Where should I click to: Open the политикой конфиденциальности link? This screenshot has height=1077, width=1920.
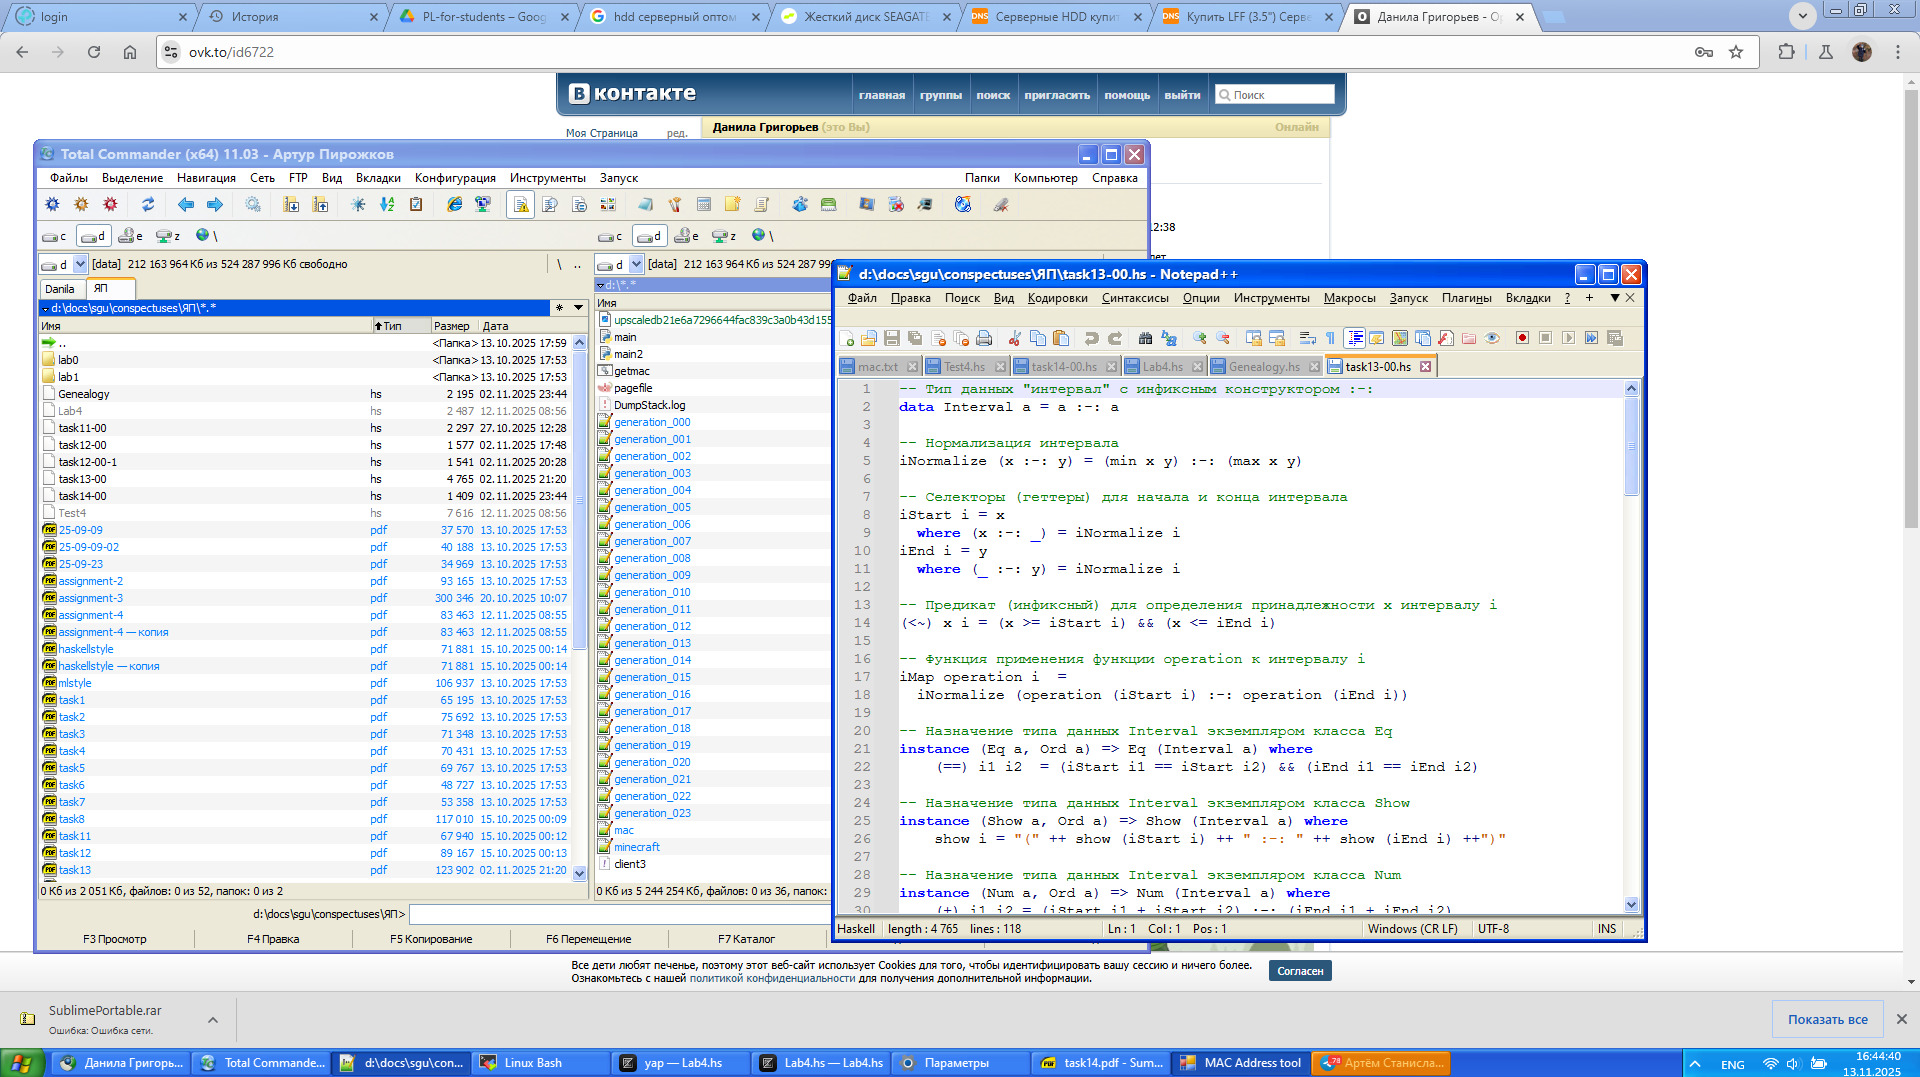tap(771, 979)
